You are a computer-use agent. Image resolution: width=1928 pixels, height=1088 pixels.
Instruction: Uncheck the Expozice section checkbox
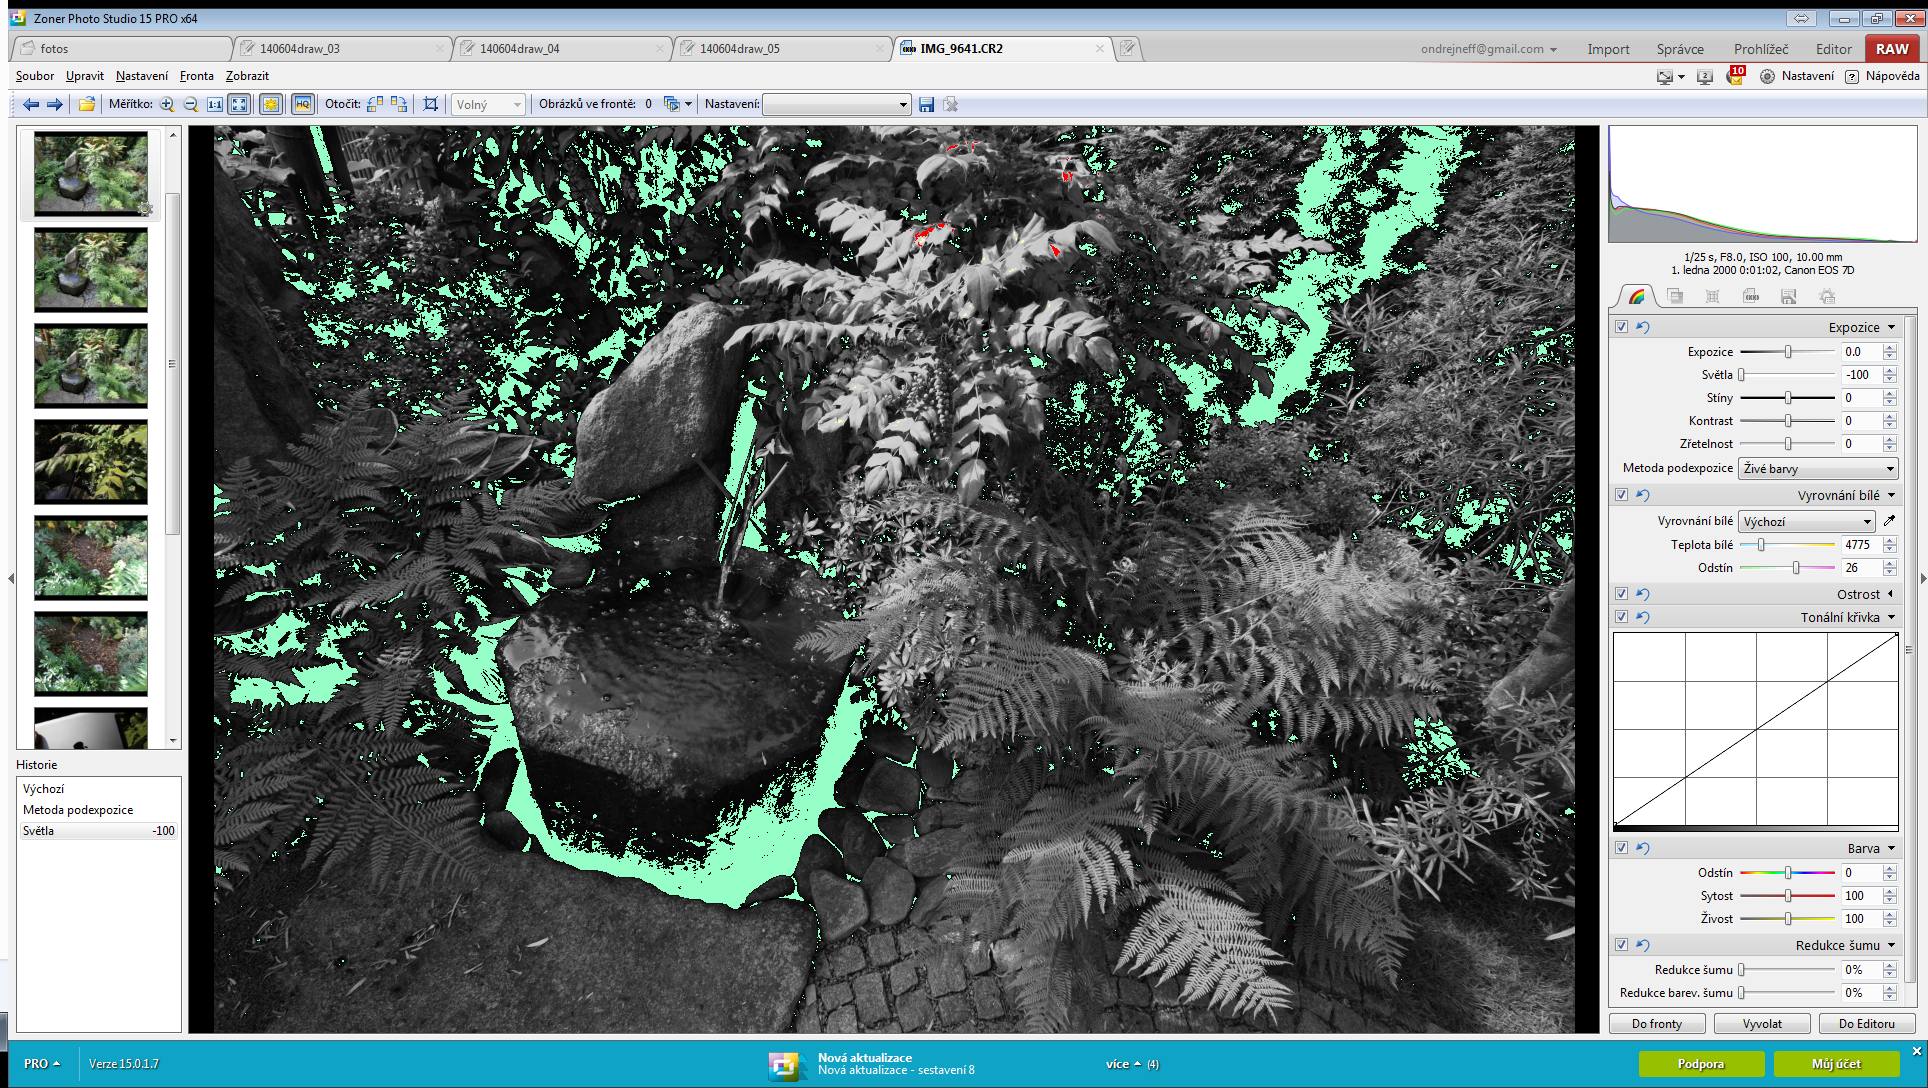point(1621,327)
